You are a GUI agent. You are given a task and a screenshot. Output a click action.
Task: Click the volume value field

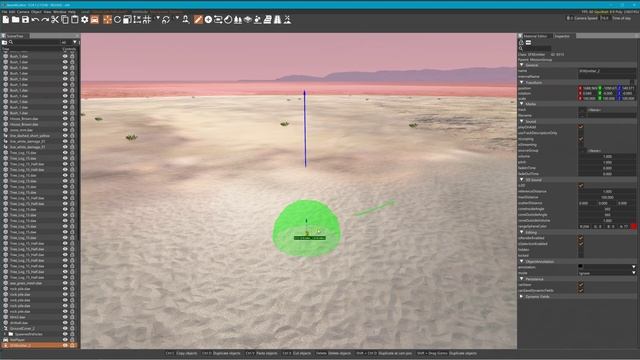[607, 156]
